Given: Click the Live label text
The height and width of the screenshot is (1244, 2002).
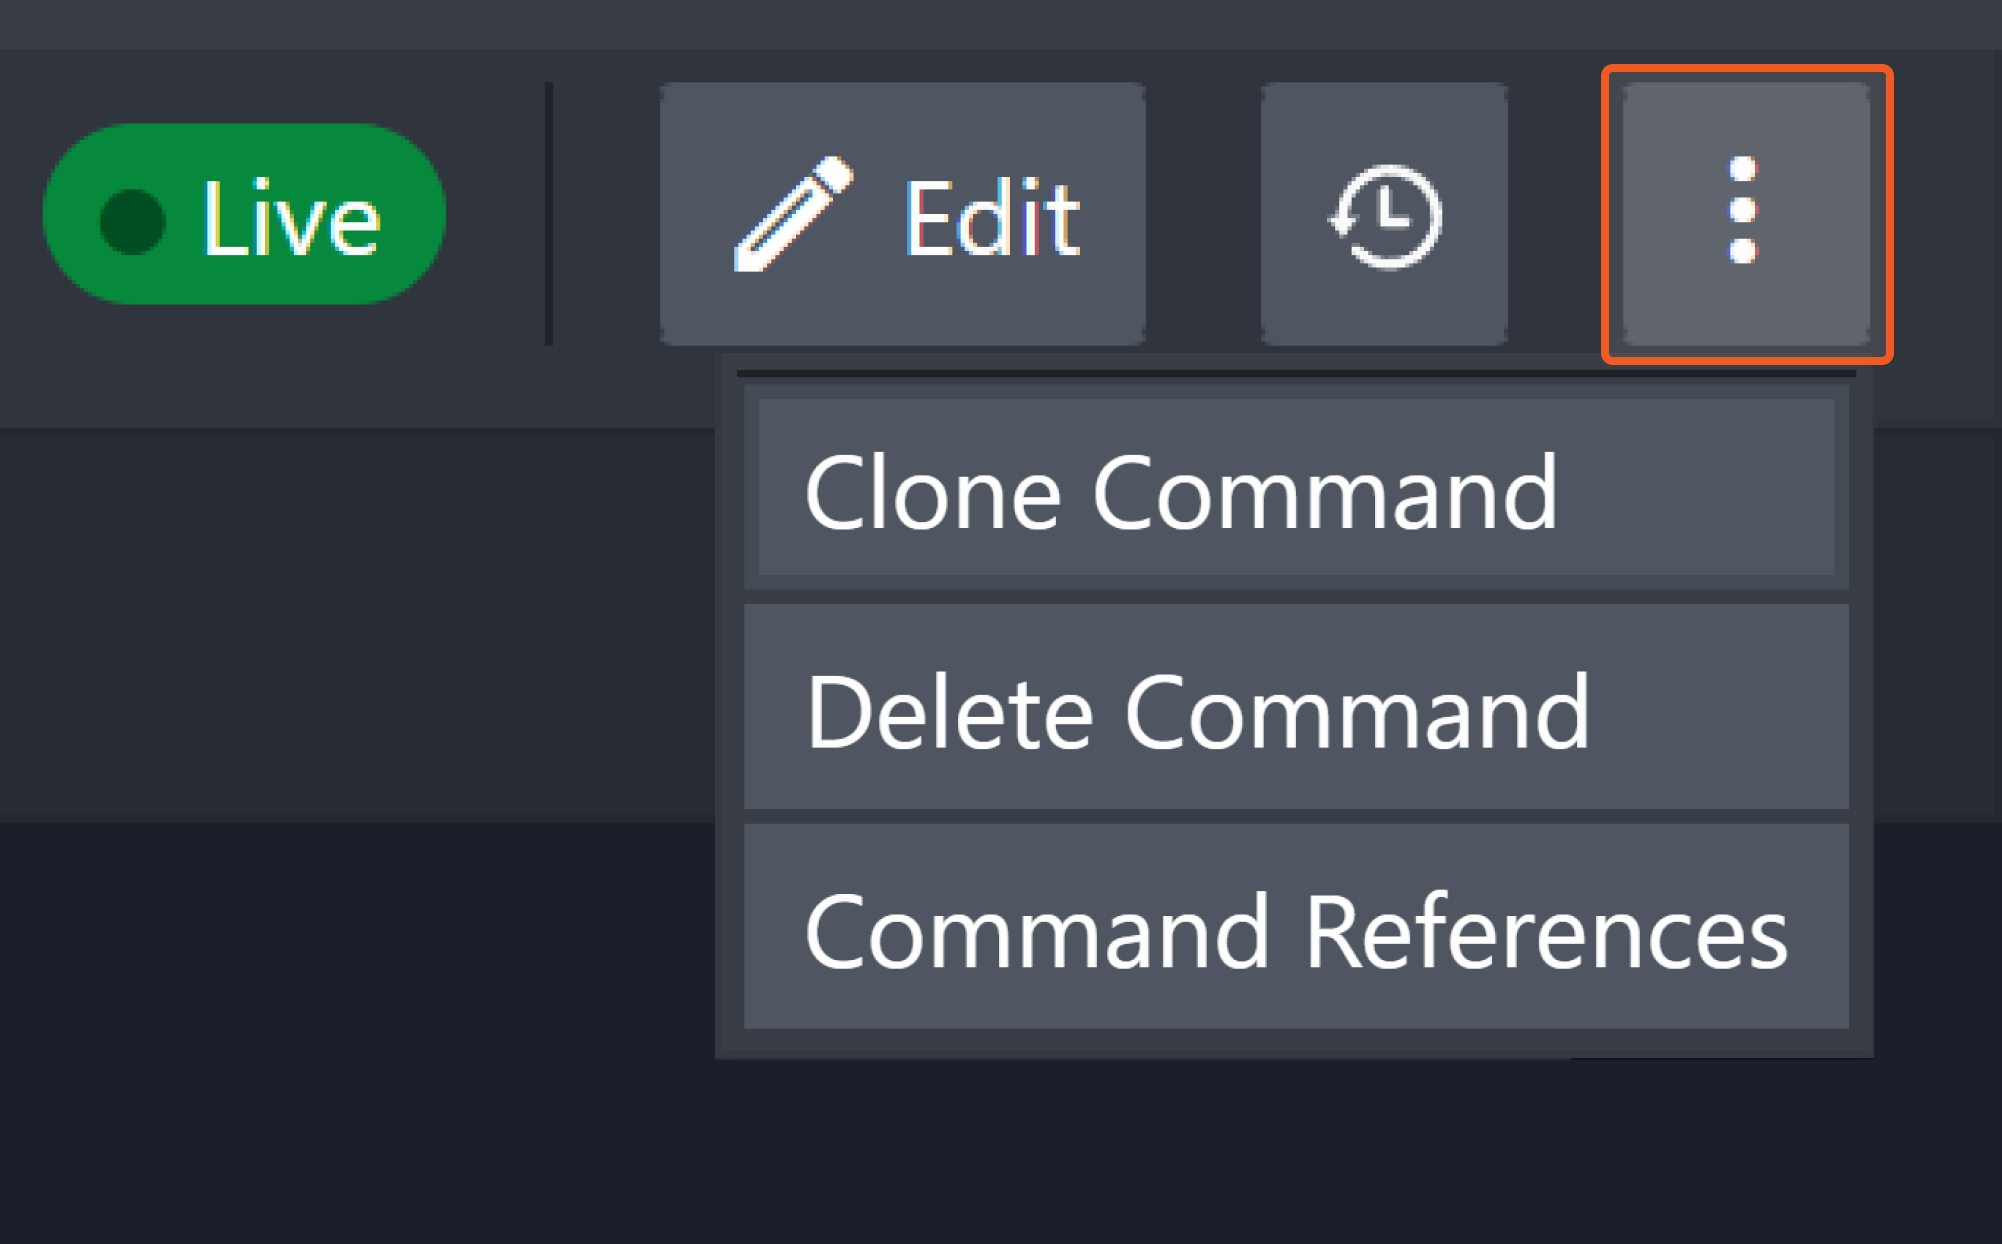Looking at the screenshot, I should 291,218.
